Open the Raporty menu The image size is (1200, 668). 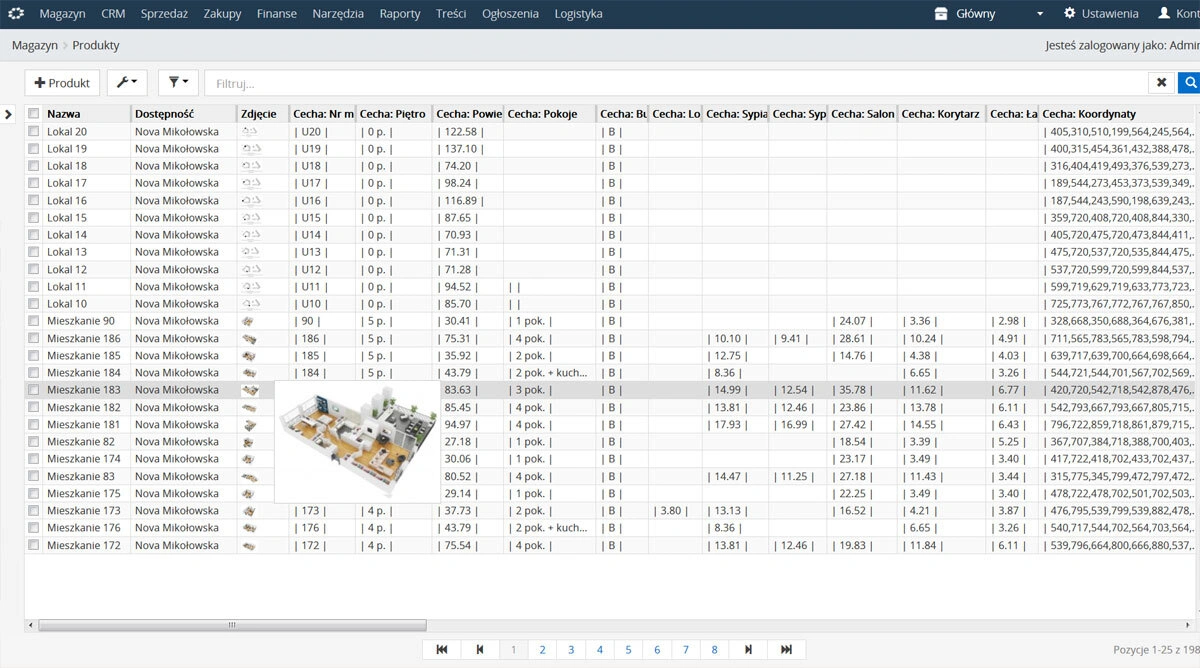point(400,14)
